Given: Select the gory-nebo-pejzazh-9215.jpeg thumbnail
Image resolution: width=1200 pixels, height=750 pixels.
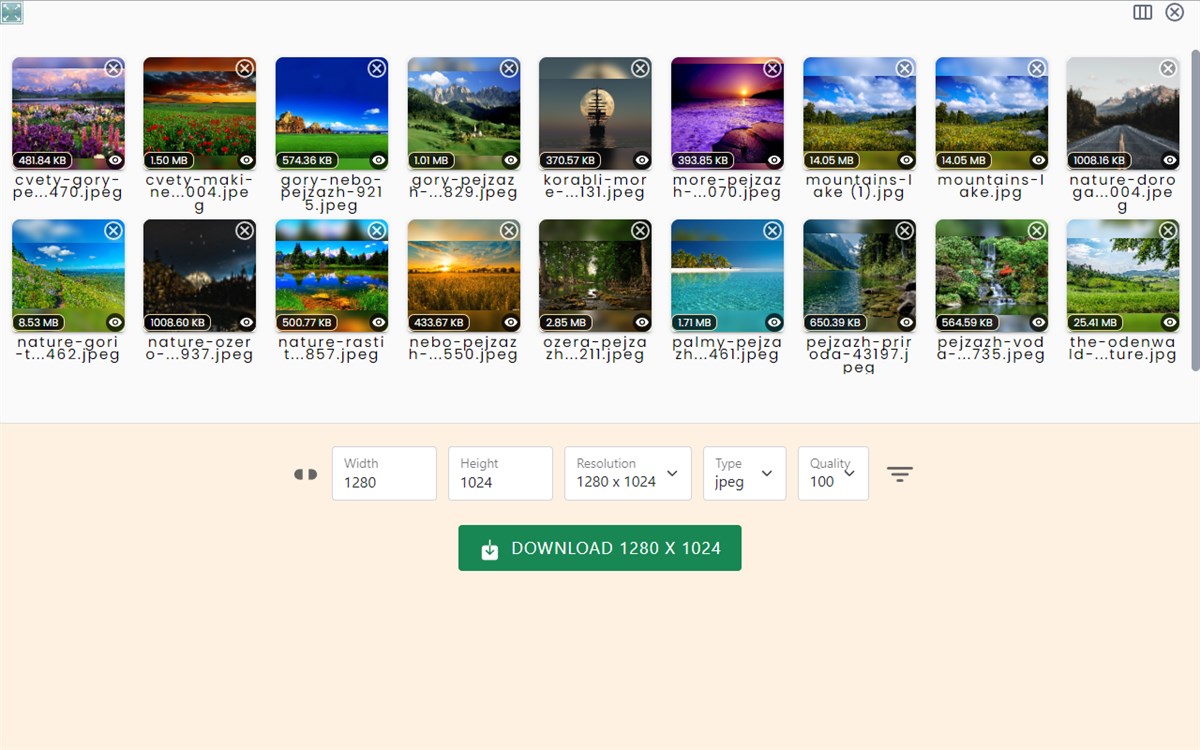Looking at the screenshot, I should 331,112.
